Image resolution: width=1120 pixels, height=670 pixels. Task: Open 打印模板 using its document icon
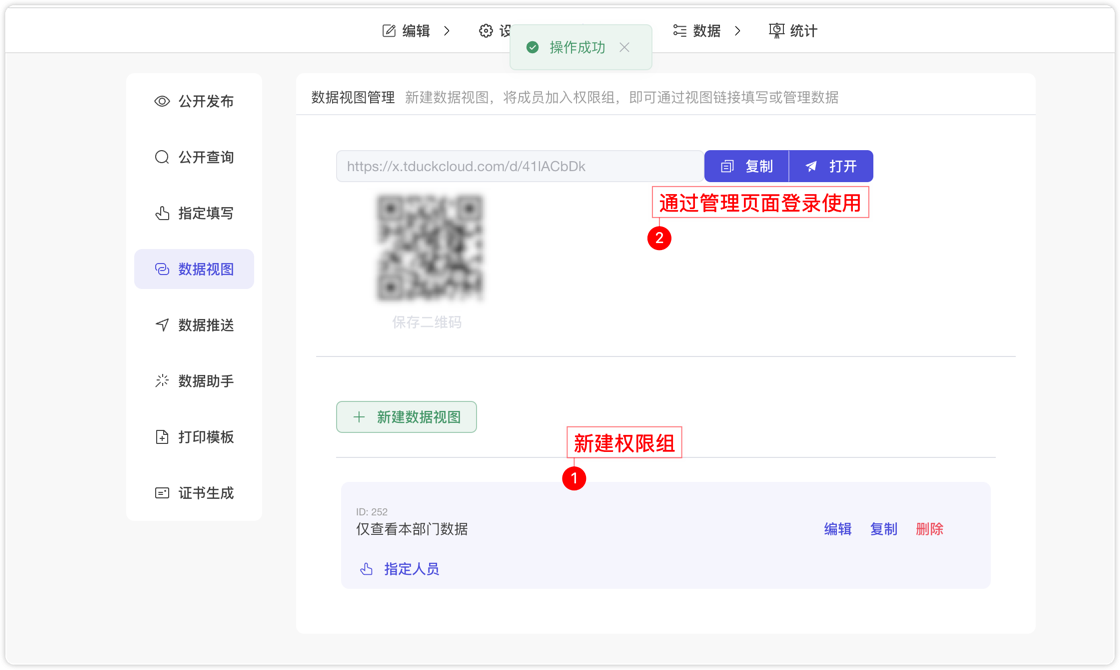160,436
